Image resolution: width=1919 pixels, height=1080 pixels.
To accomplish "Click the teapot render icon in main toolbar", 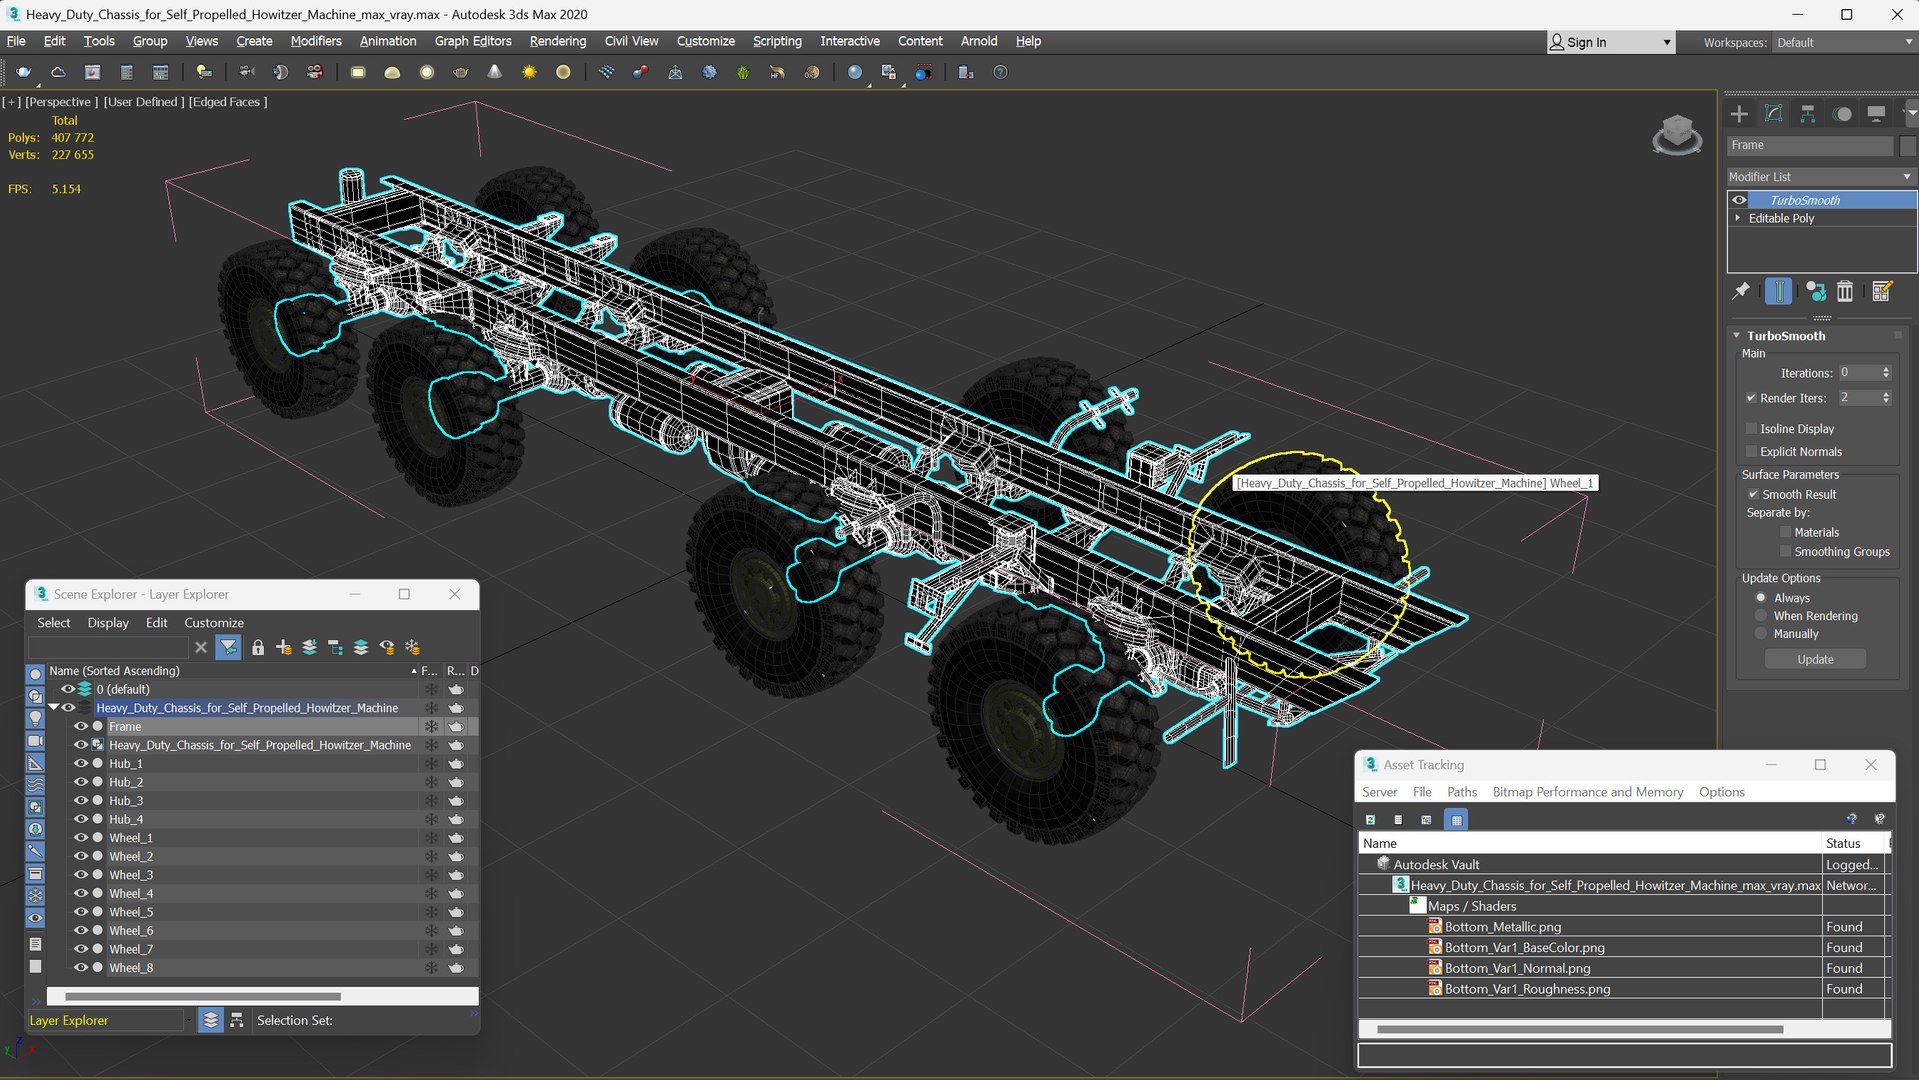I will (x=24, y=72).
